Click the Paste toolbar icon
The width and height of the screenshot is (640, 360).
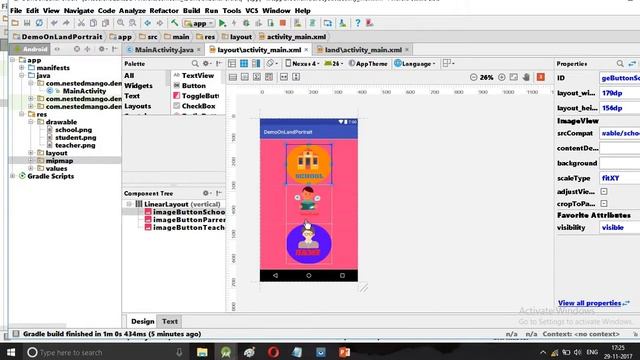pos(106,23)
